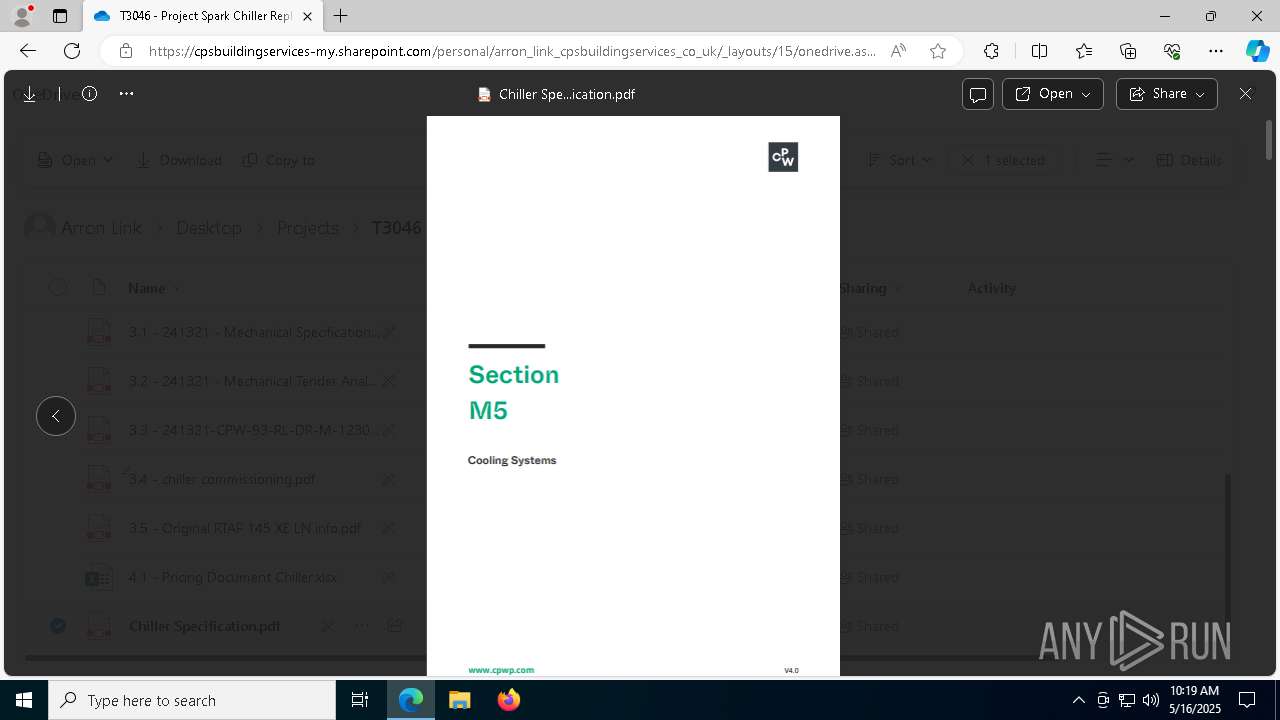Open a new browser tab

point(341,16)
